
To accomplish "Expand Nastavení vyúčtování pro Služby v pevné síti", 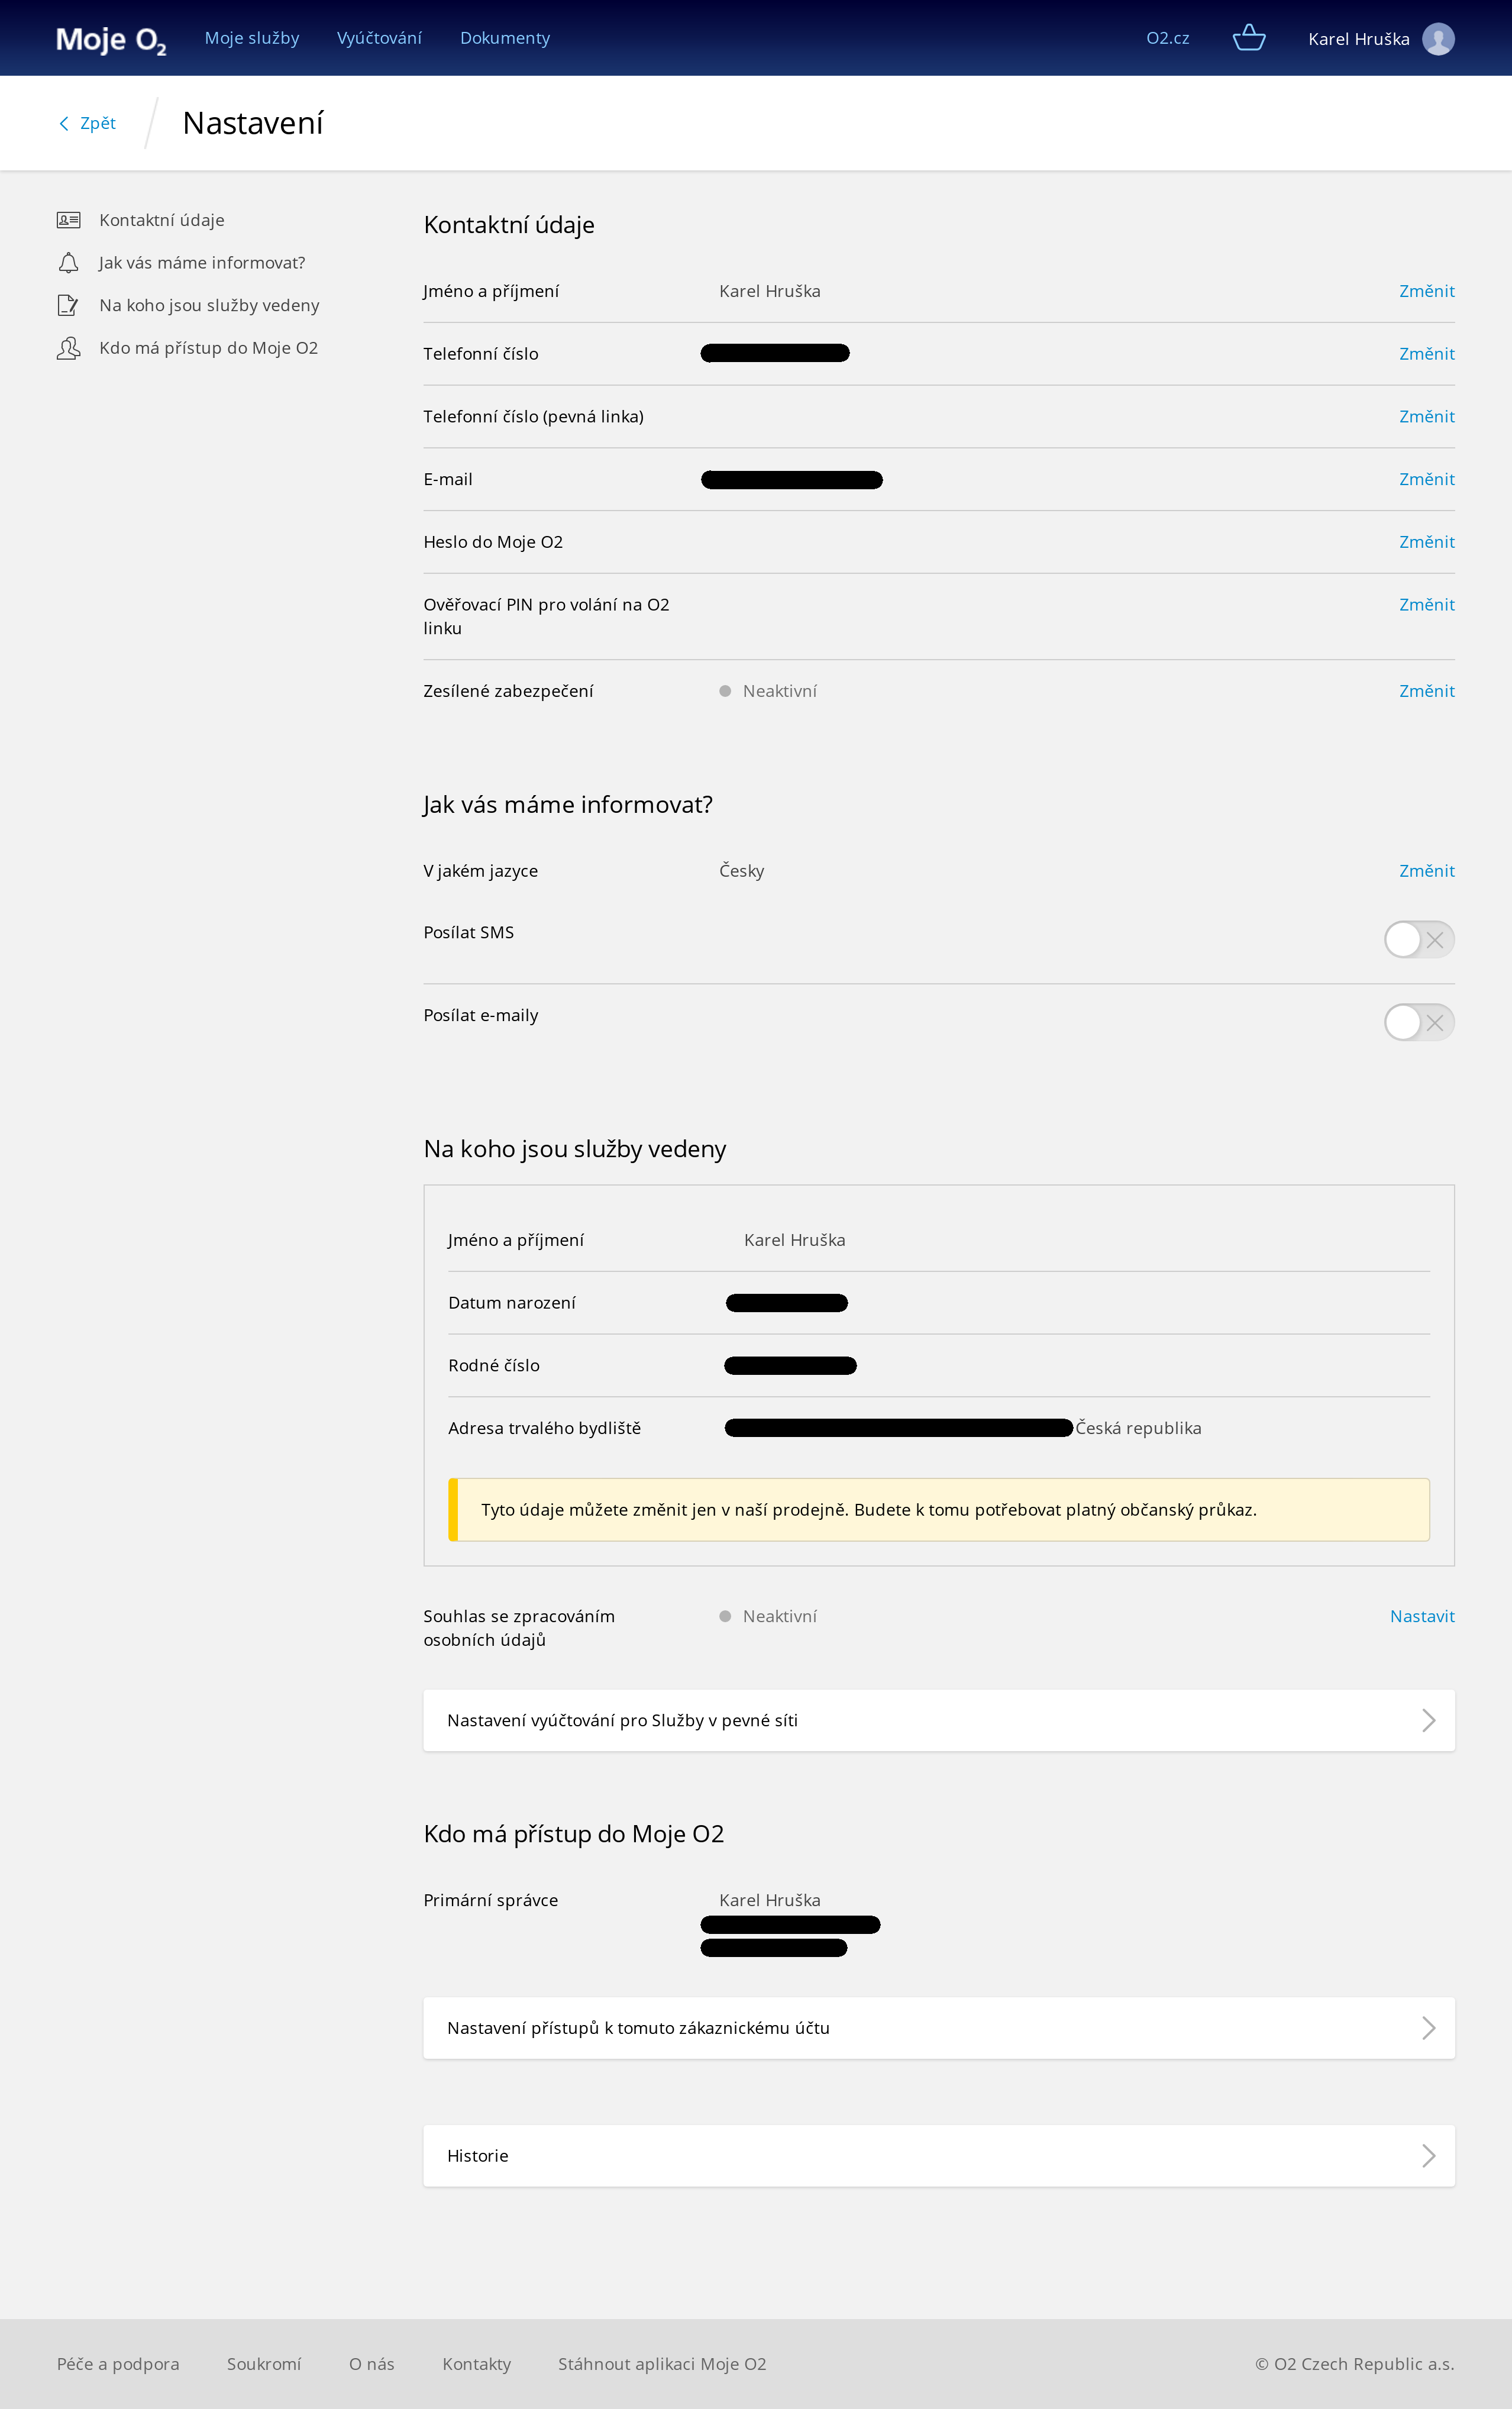I will pyautogui.click(x=938, y=1720).
